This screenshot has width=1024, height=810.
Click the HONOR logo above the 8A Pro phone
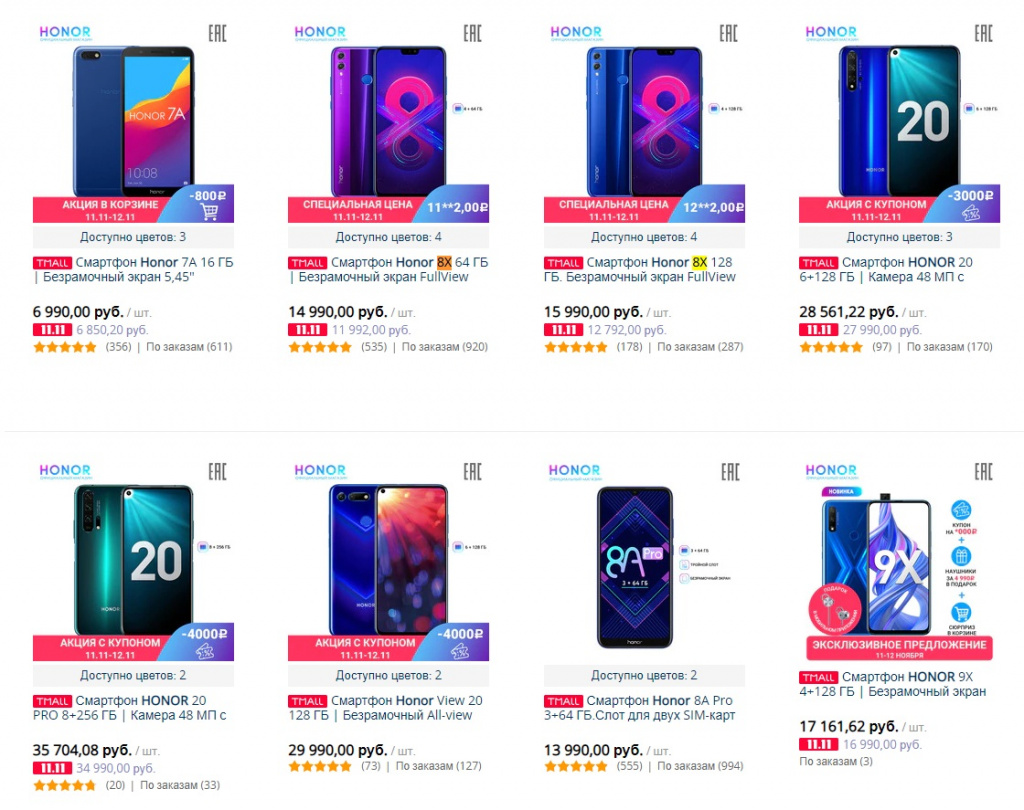point(575,470)
